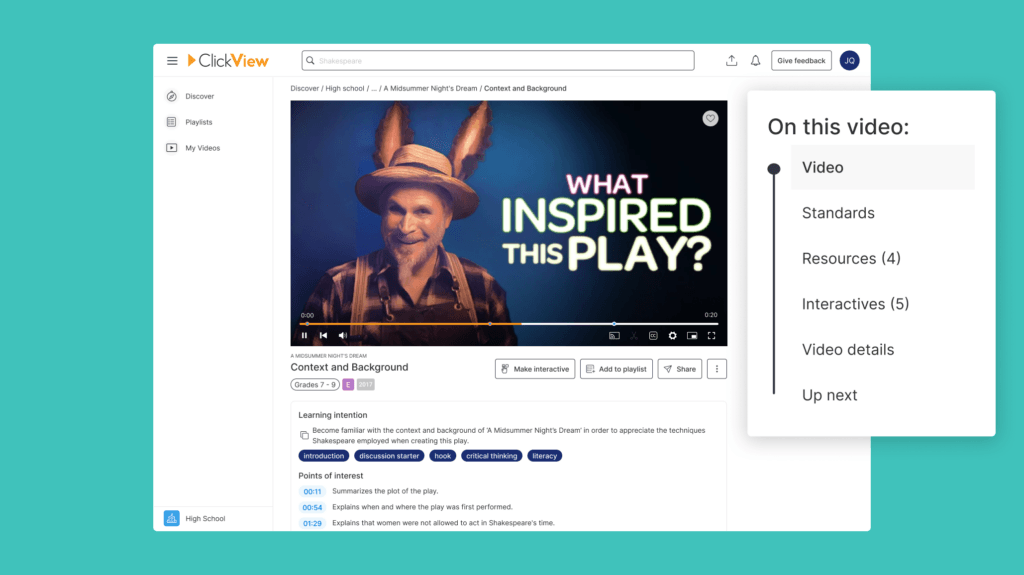Cast the video to a device
Image resolution: width=1024 pixels, height=575 pixels.
615,336
